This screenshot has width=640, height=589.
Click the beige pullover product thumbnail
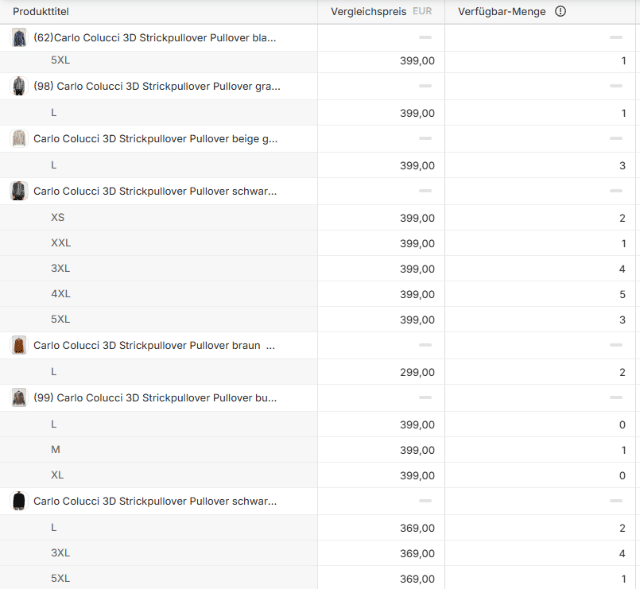(x=19, y=139)
